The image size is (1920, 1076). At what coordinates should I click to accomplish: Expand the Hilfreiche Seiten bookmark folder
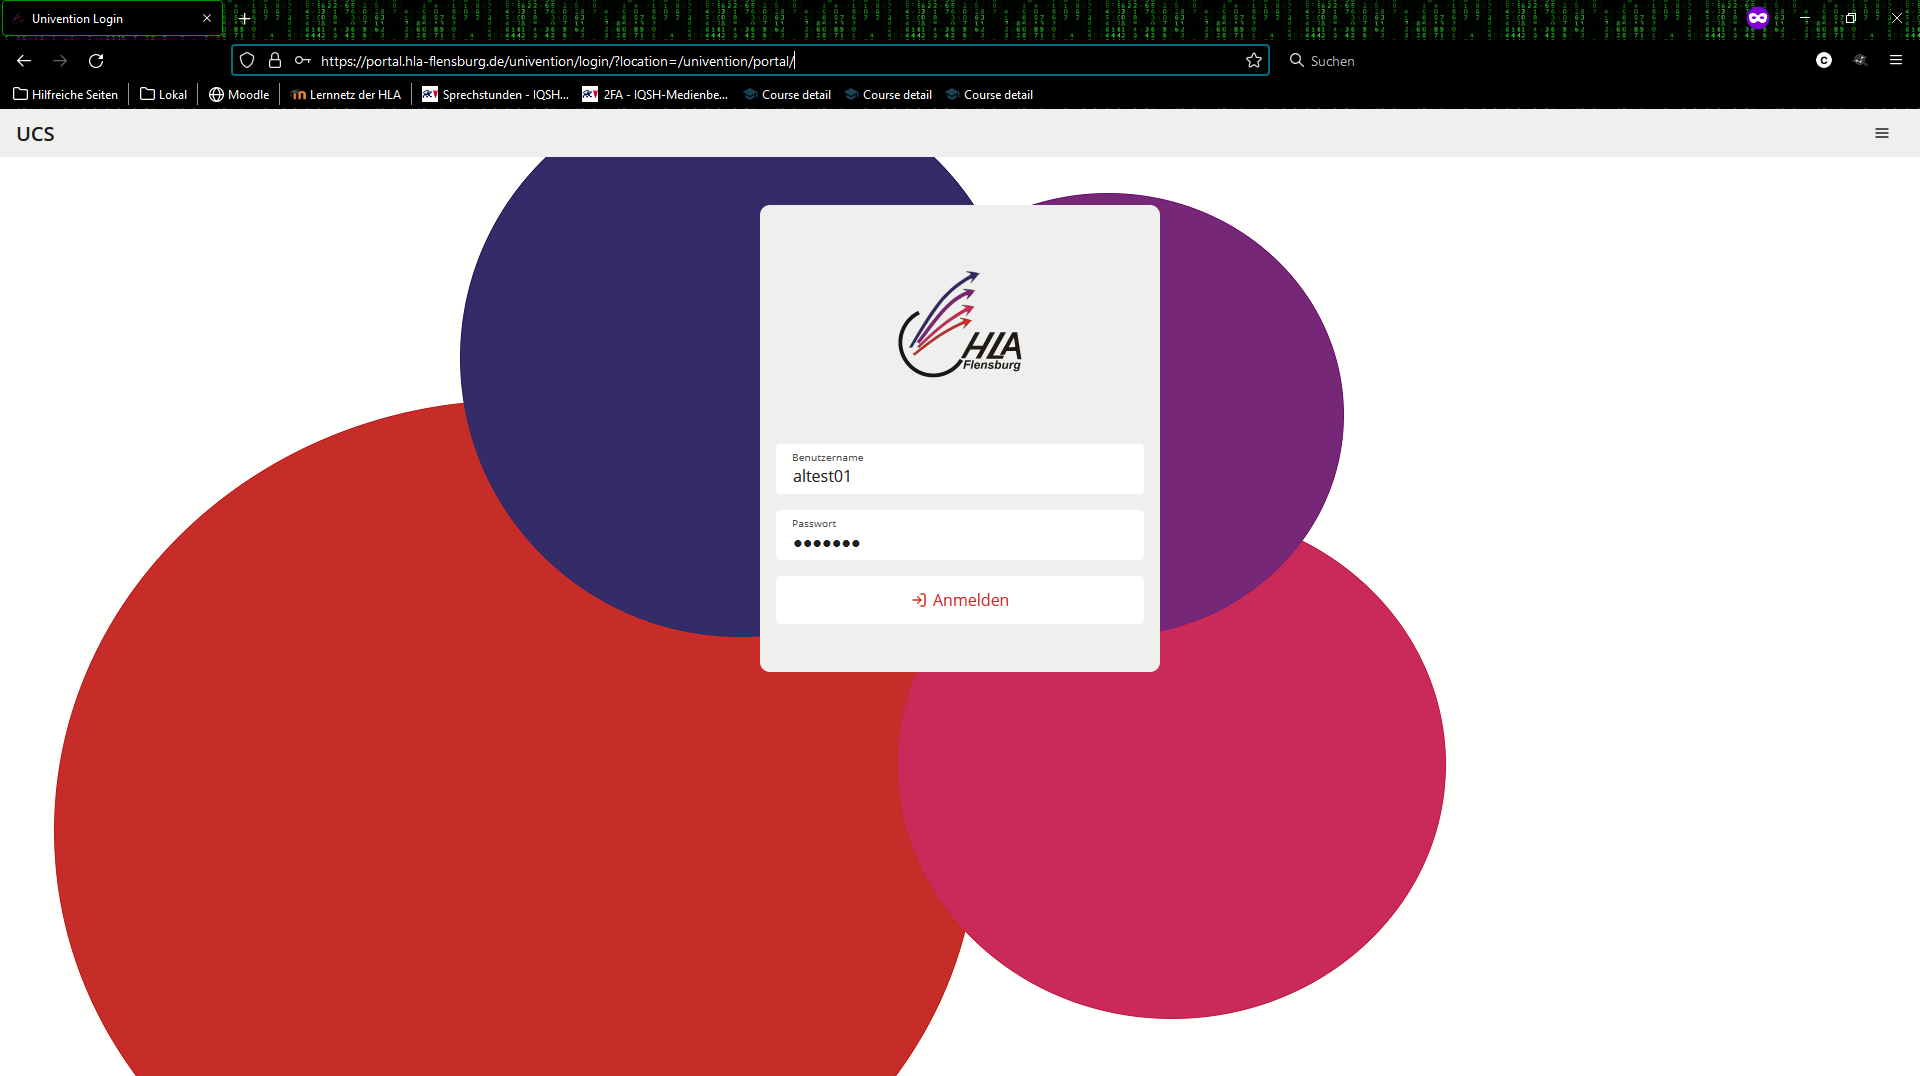click(x=66, y=95)
